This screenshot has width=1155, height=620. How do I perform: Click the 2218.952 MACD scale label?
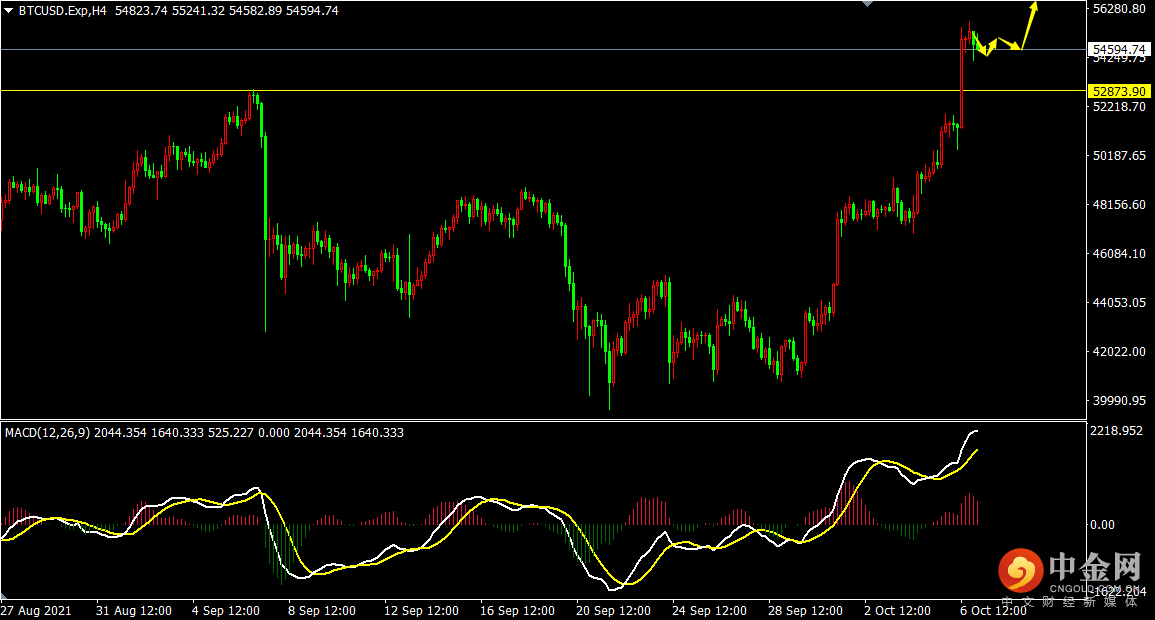click(1117, 431)
